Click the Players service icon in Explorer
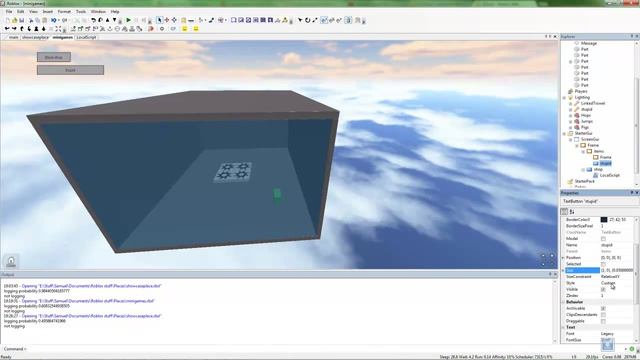Screen dimensions: 640x360 tap(571, 91)
